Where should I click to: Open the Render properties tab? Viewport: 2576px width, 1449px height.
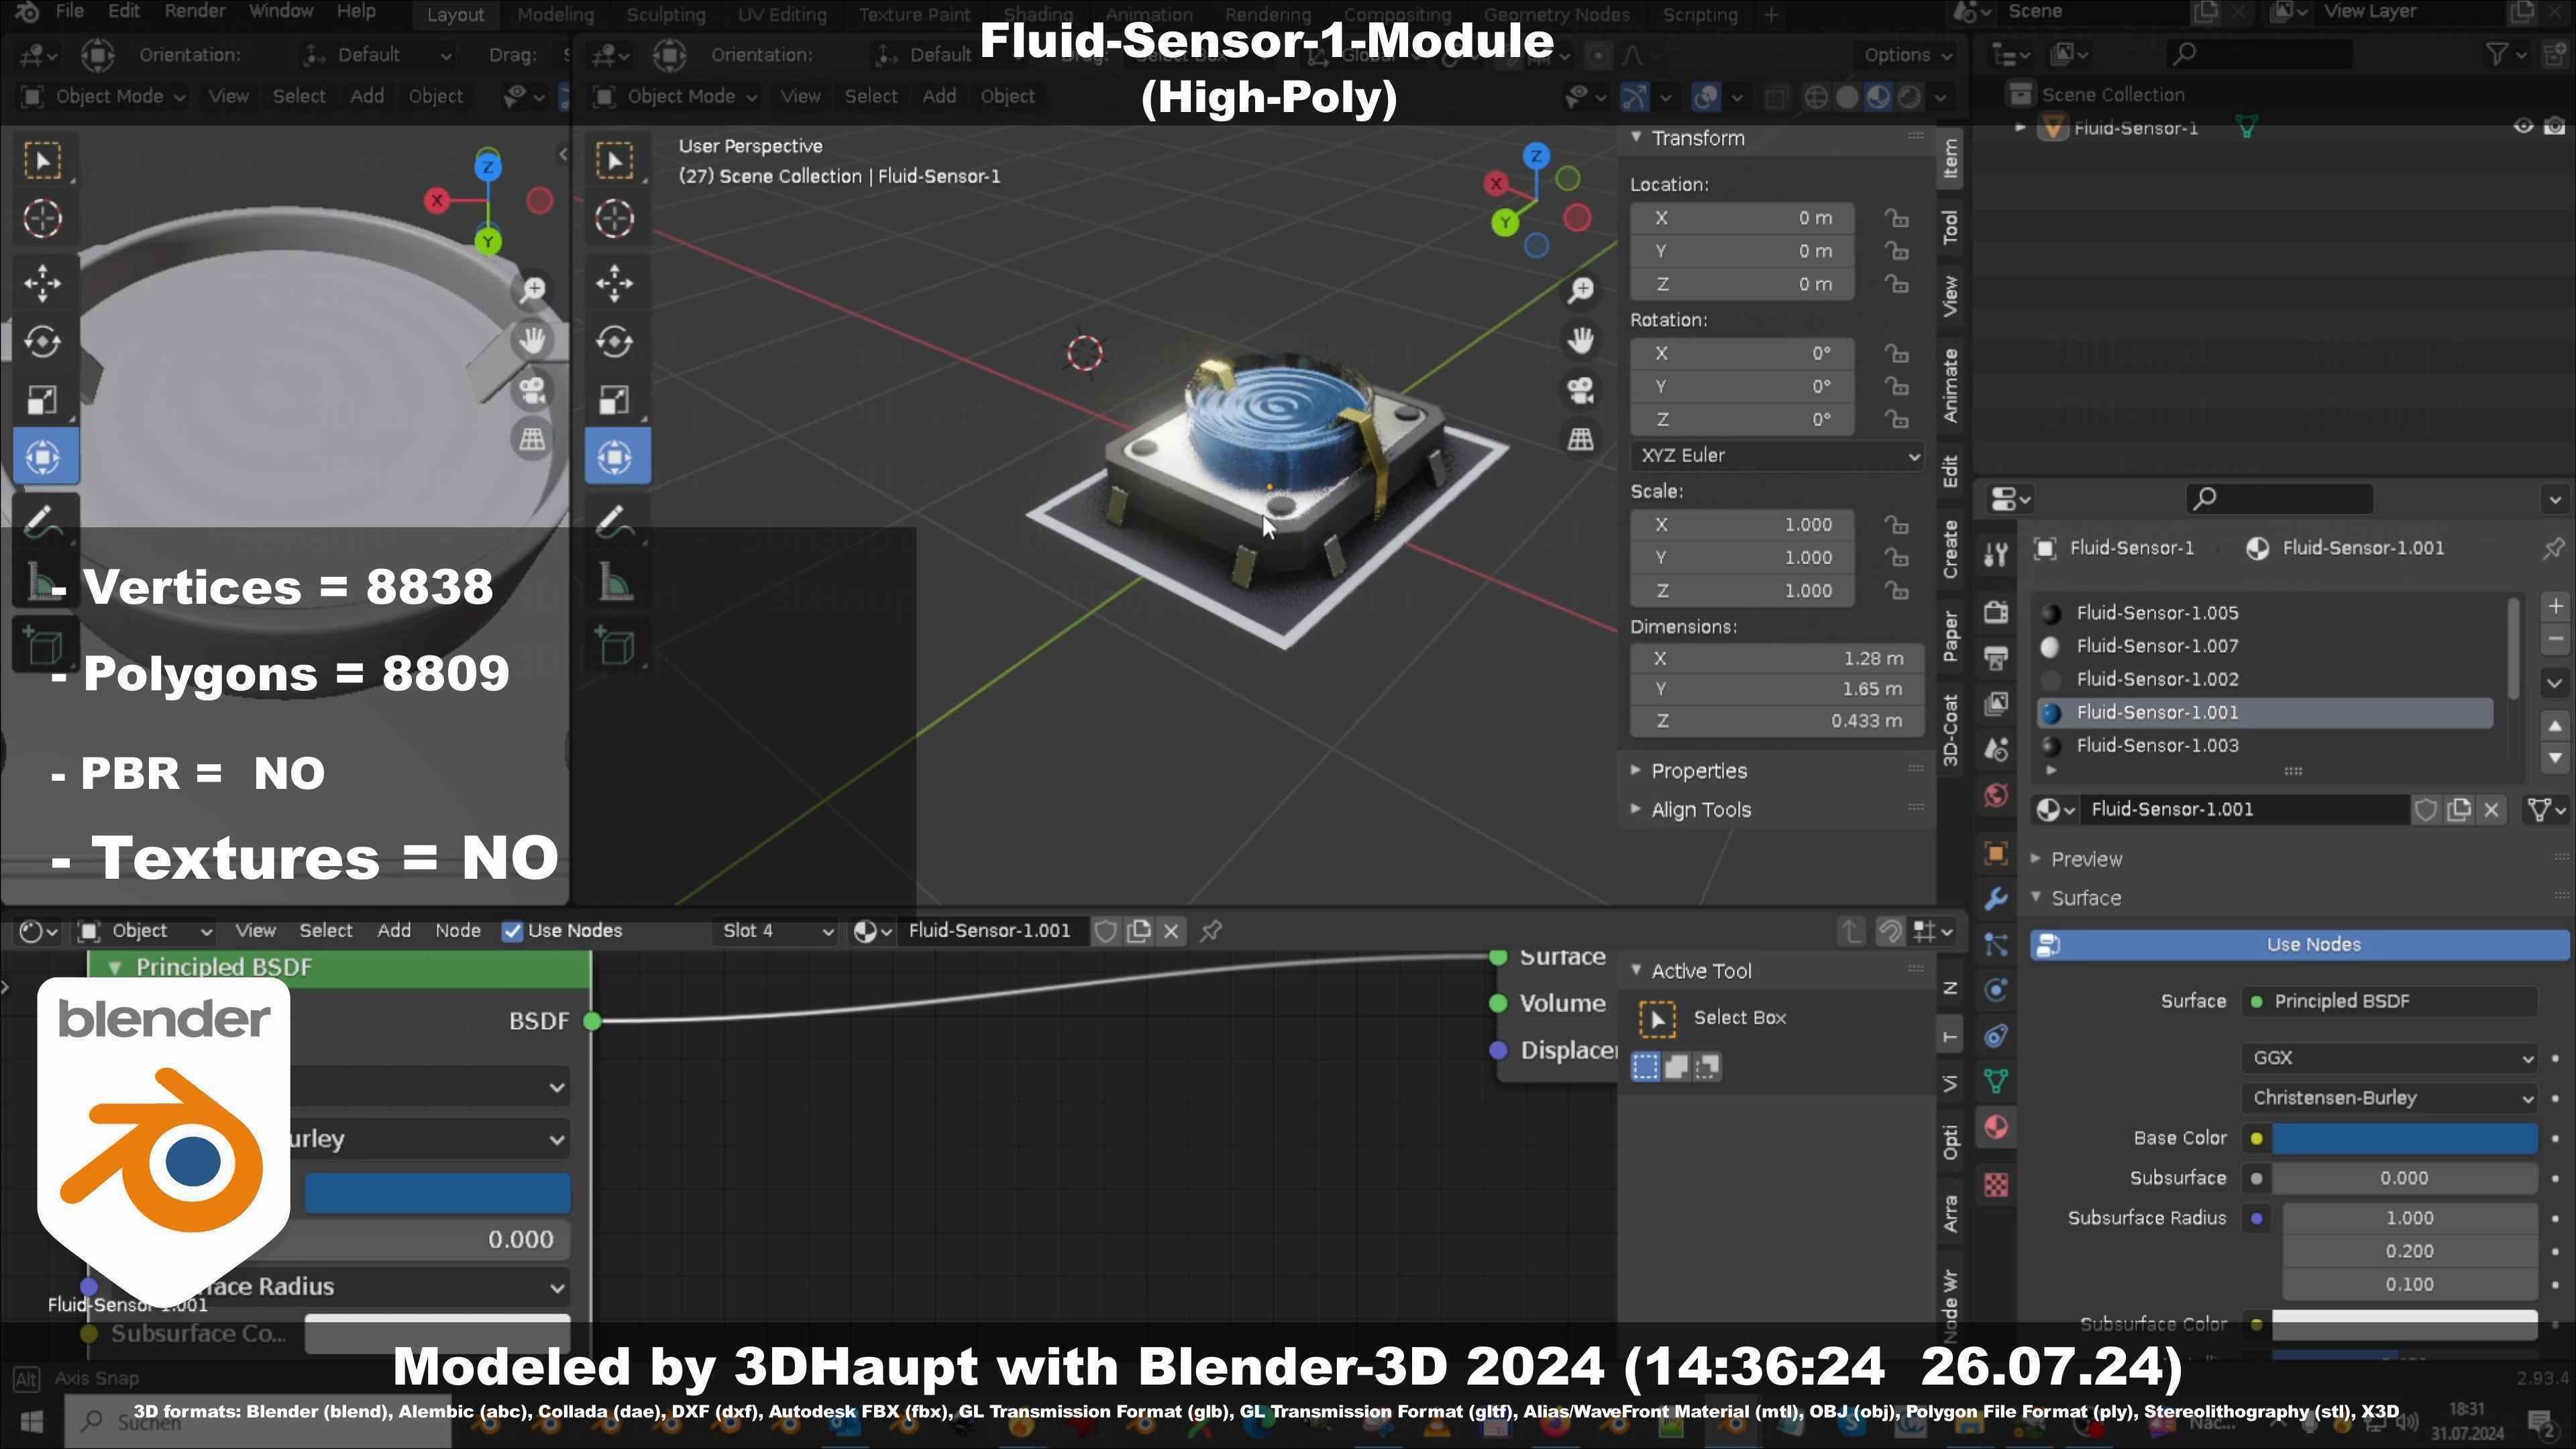coord(1996,611)
